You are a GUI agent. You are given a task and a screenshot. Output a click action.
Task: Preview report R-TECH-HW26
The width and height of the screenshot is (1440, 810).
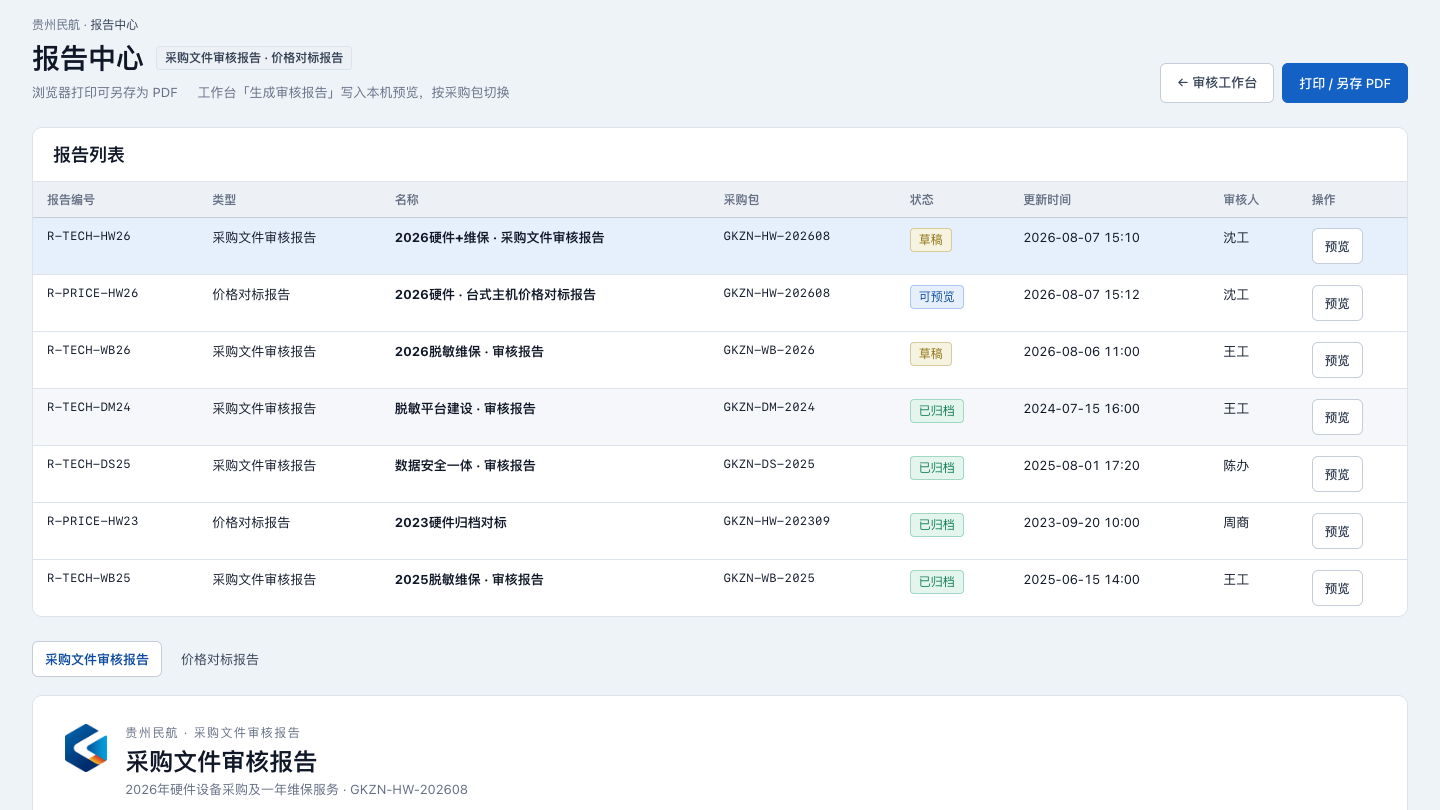[x=1337, y=246]
